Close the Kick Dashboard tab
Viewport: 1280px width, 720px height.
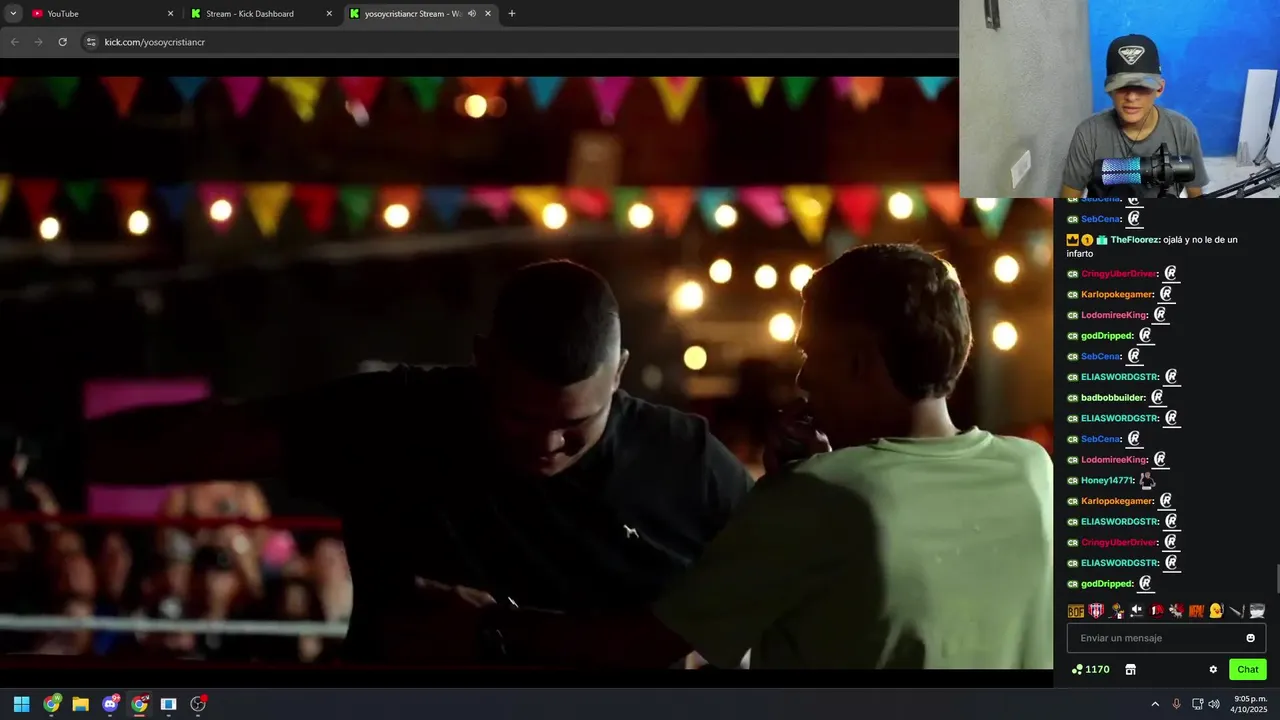(x=329, y=14)
